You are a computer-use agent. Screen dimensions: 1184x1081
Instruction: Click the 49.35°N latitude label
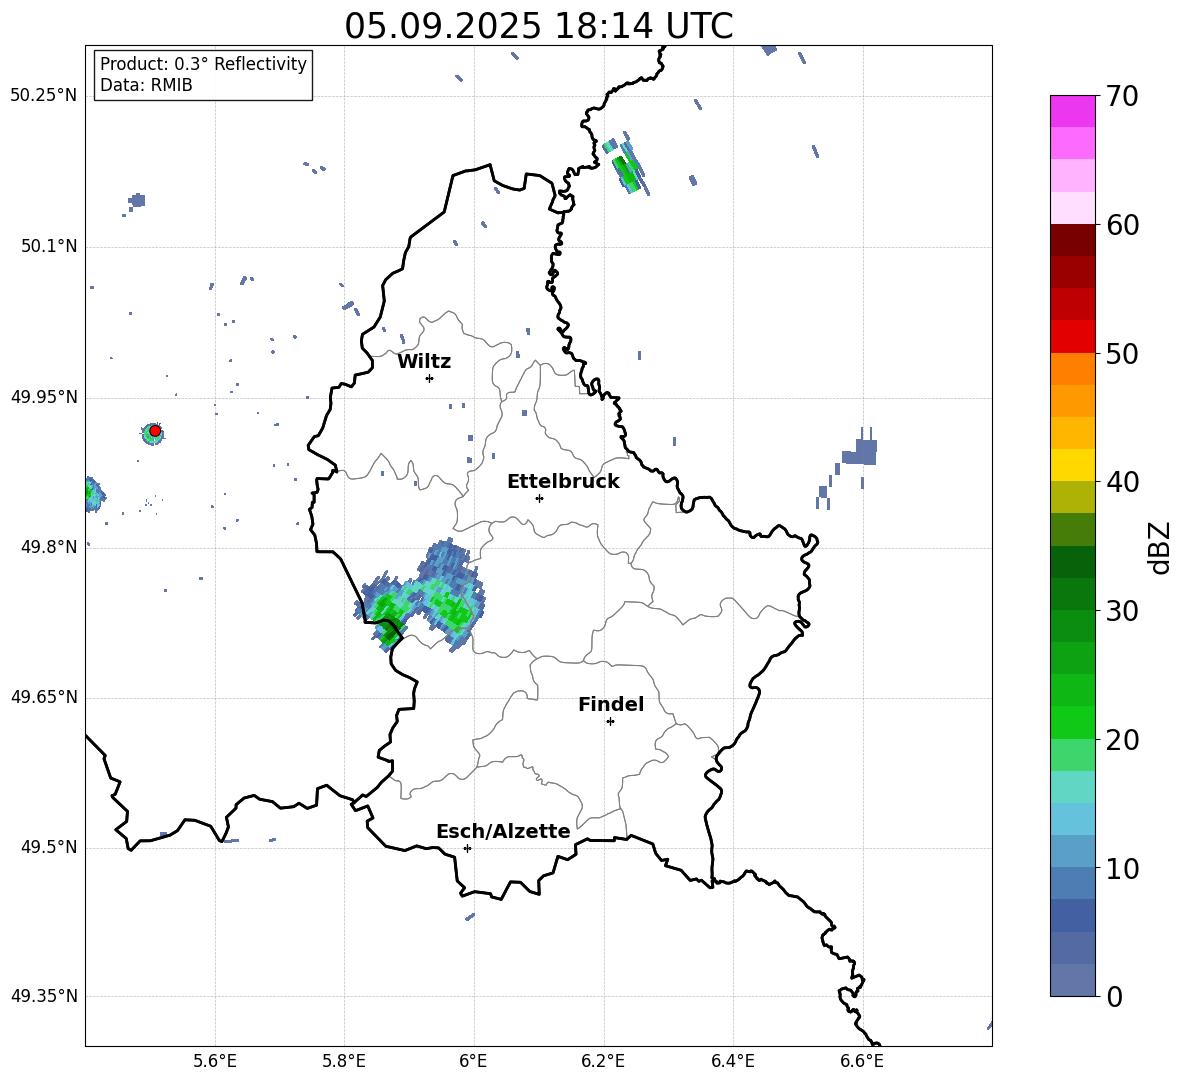pyautogui.click(x=44, y=996)
